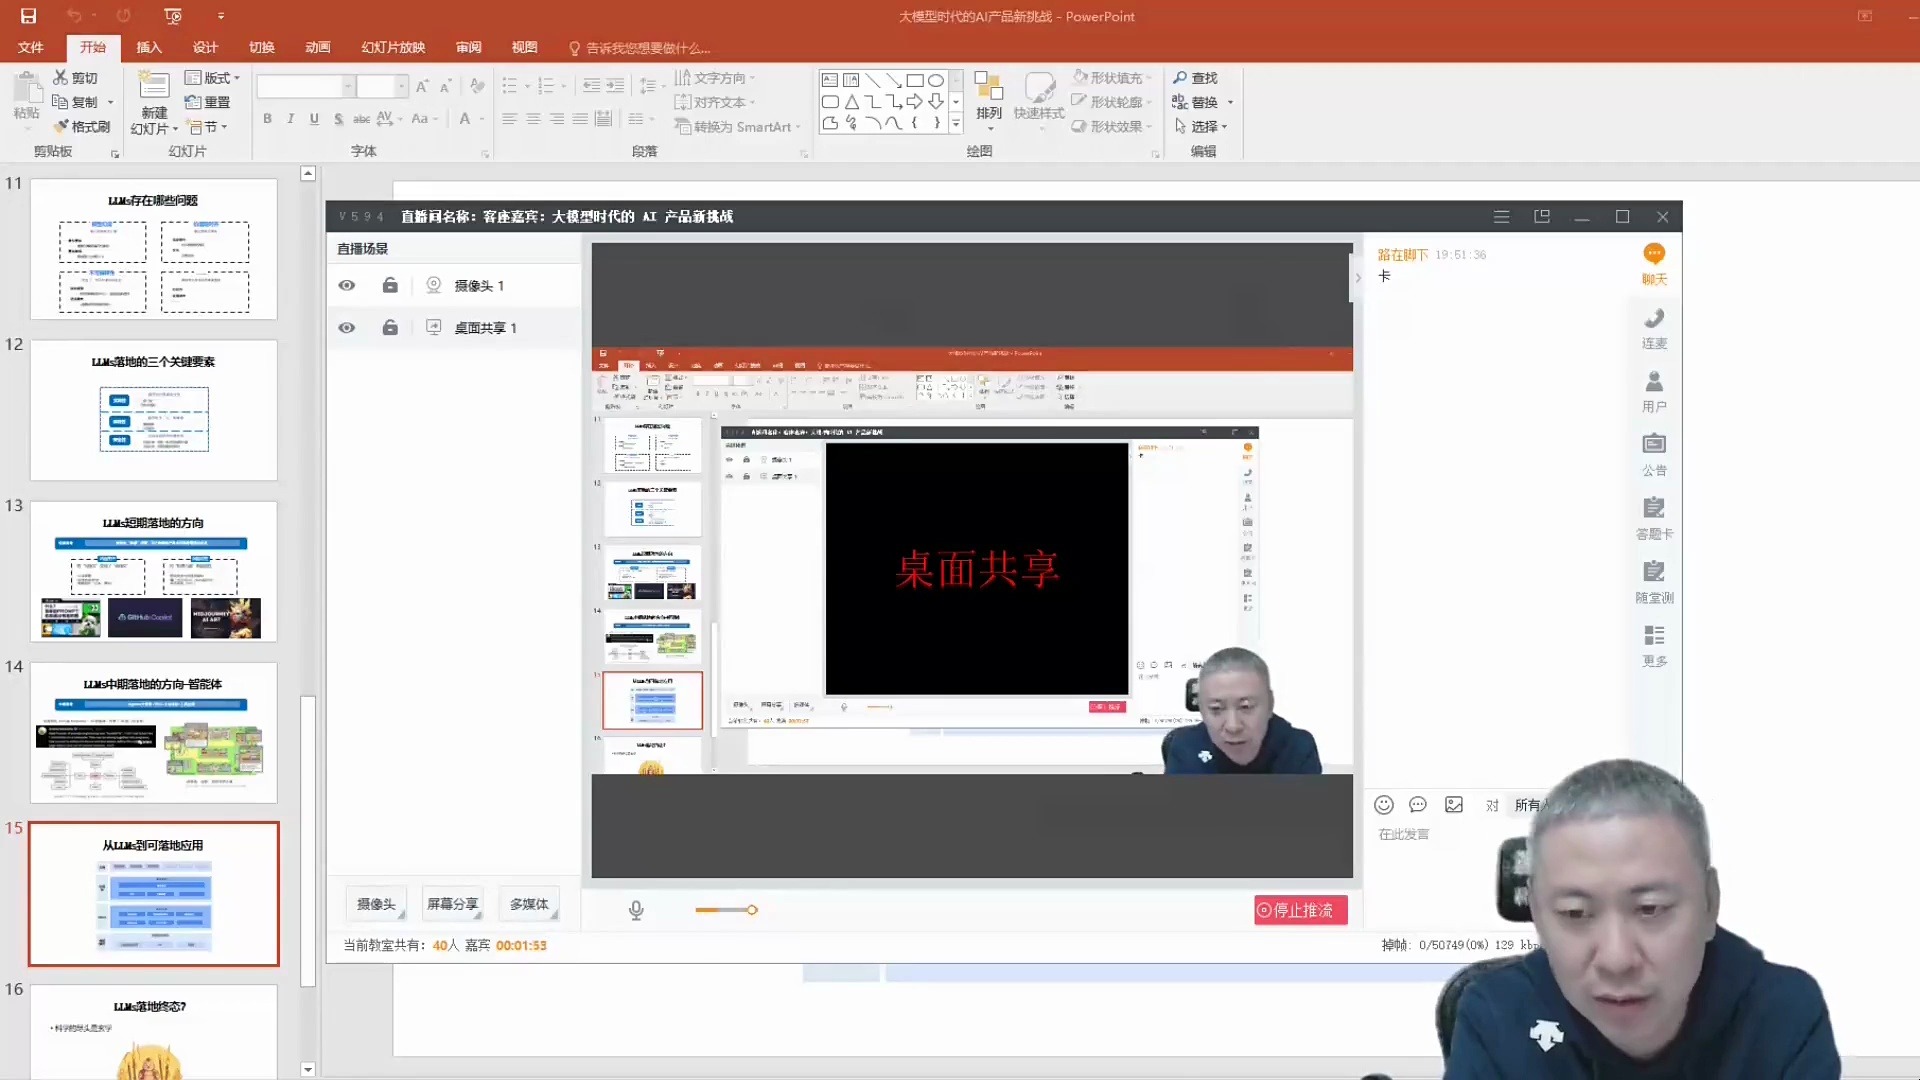Open the font size combo box
The width and height of the screenshot is (1920, 1080).
click(382, 86)
